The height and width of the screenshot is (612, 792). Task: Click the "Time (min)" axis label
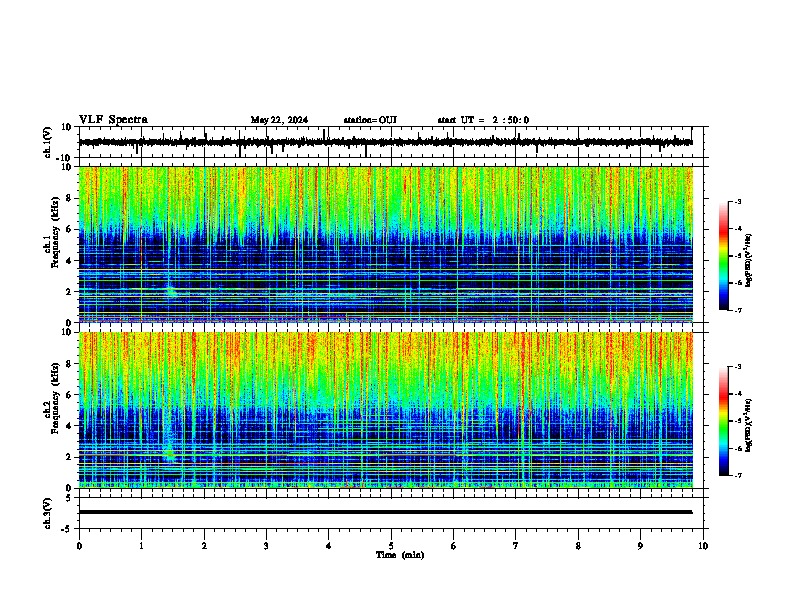click(x=400, y=555)
